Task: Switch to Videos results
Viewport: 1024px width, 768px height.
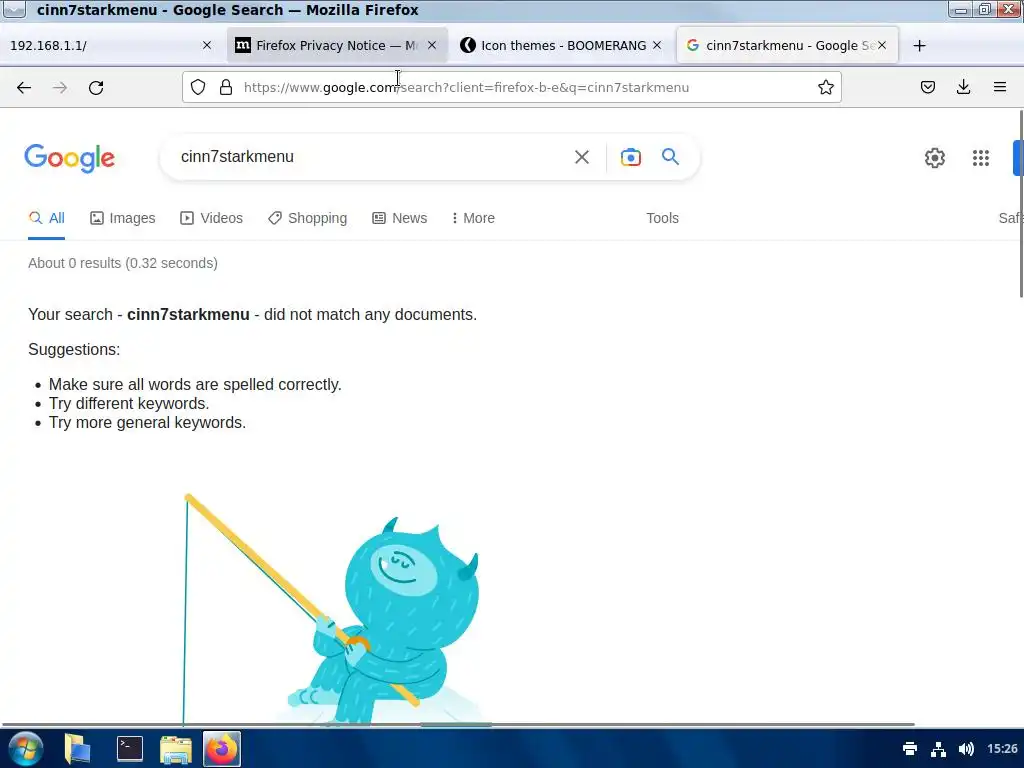Action: 212,218
